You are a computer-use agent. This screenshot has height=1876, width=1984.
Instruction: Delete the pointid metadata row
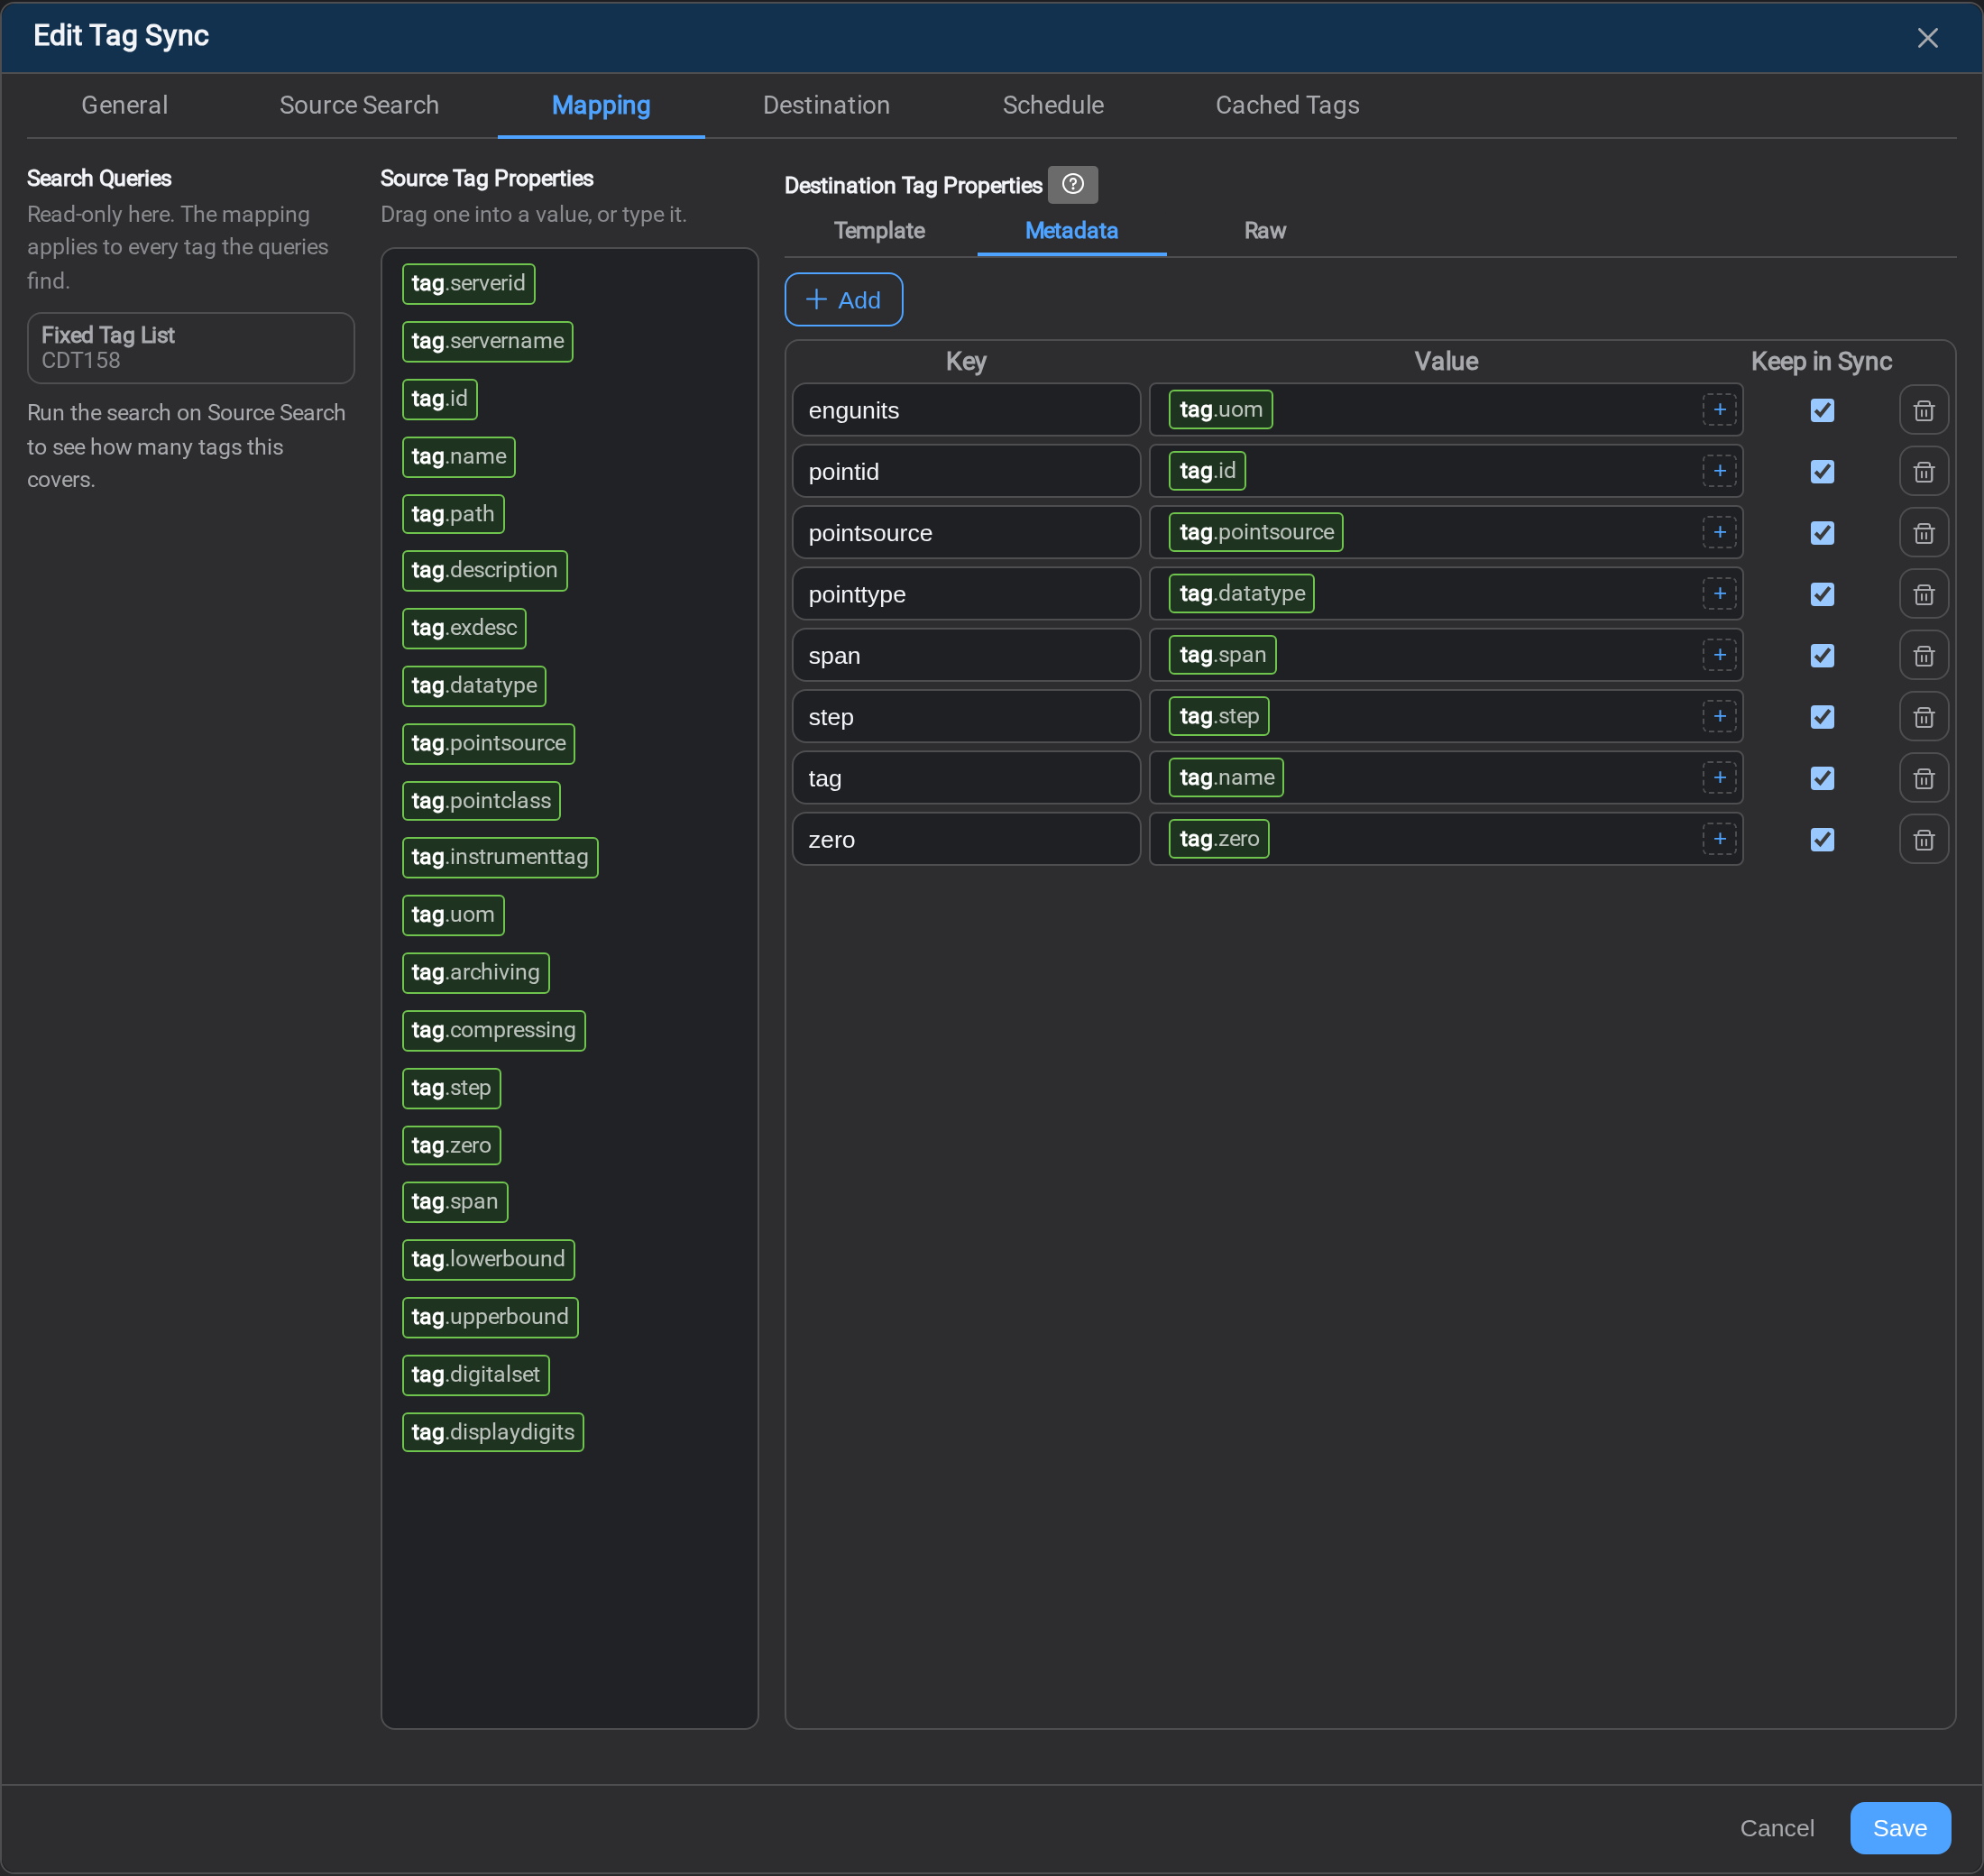[1923, 471]
